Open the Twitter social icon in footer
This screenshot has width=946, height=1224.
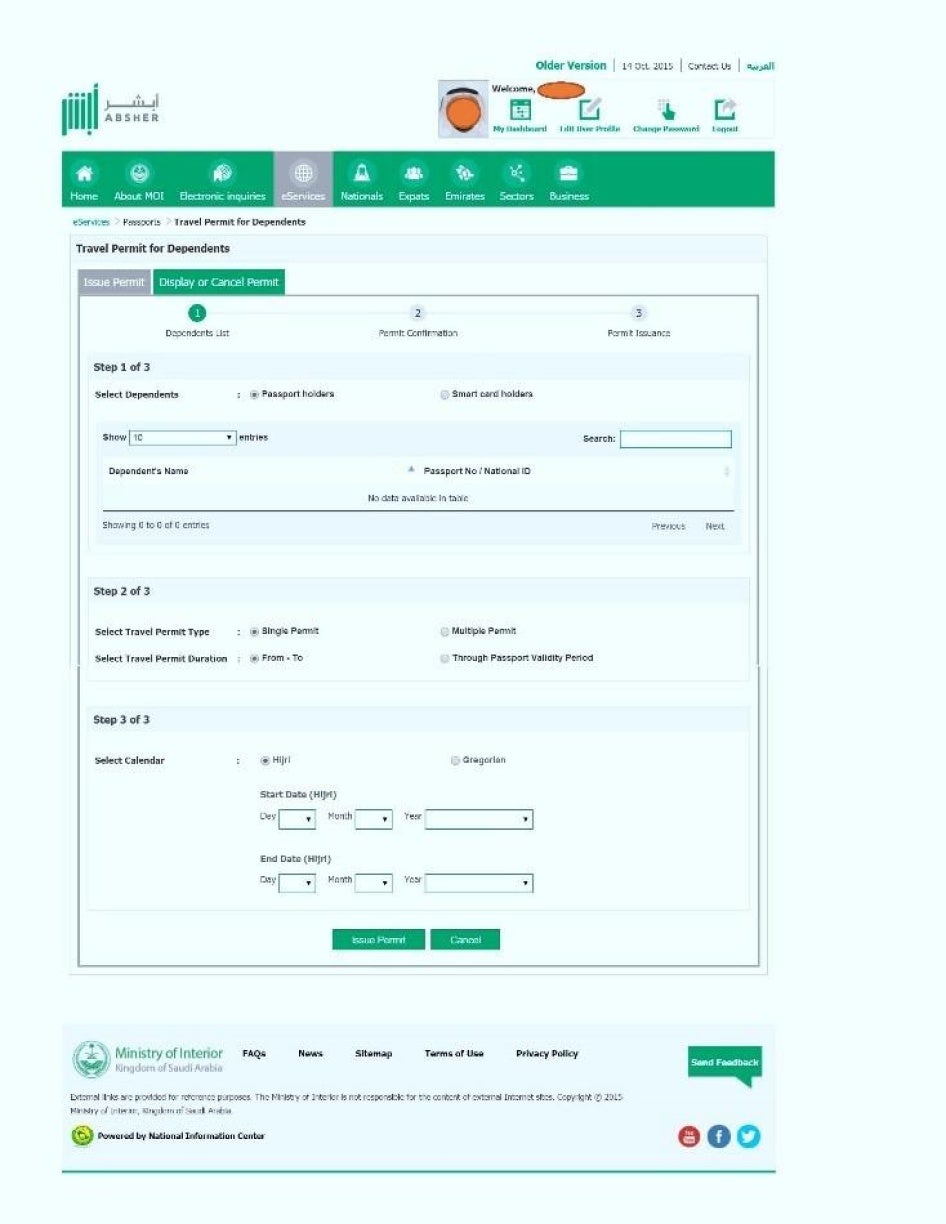748,1136
